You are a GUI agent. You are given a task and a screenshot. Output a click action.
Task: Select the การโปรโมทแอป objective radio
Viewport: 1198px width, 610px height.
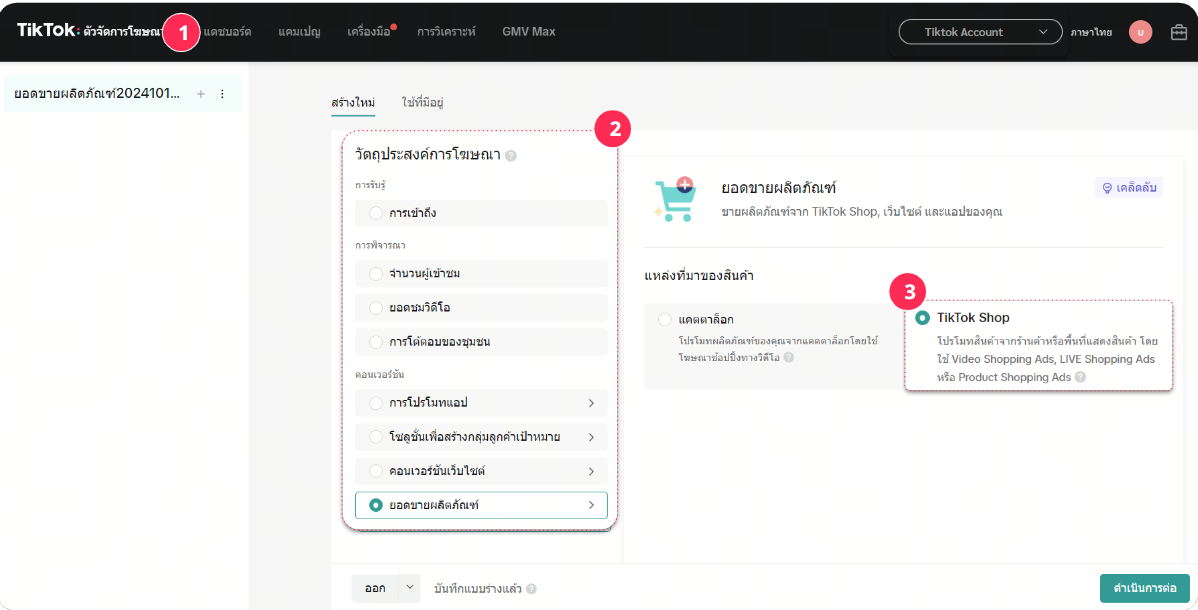(x=376, y=402)
